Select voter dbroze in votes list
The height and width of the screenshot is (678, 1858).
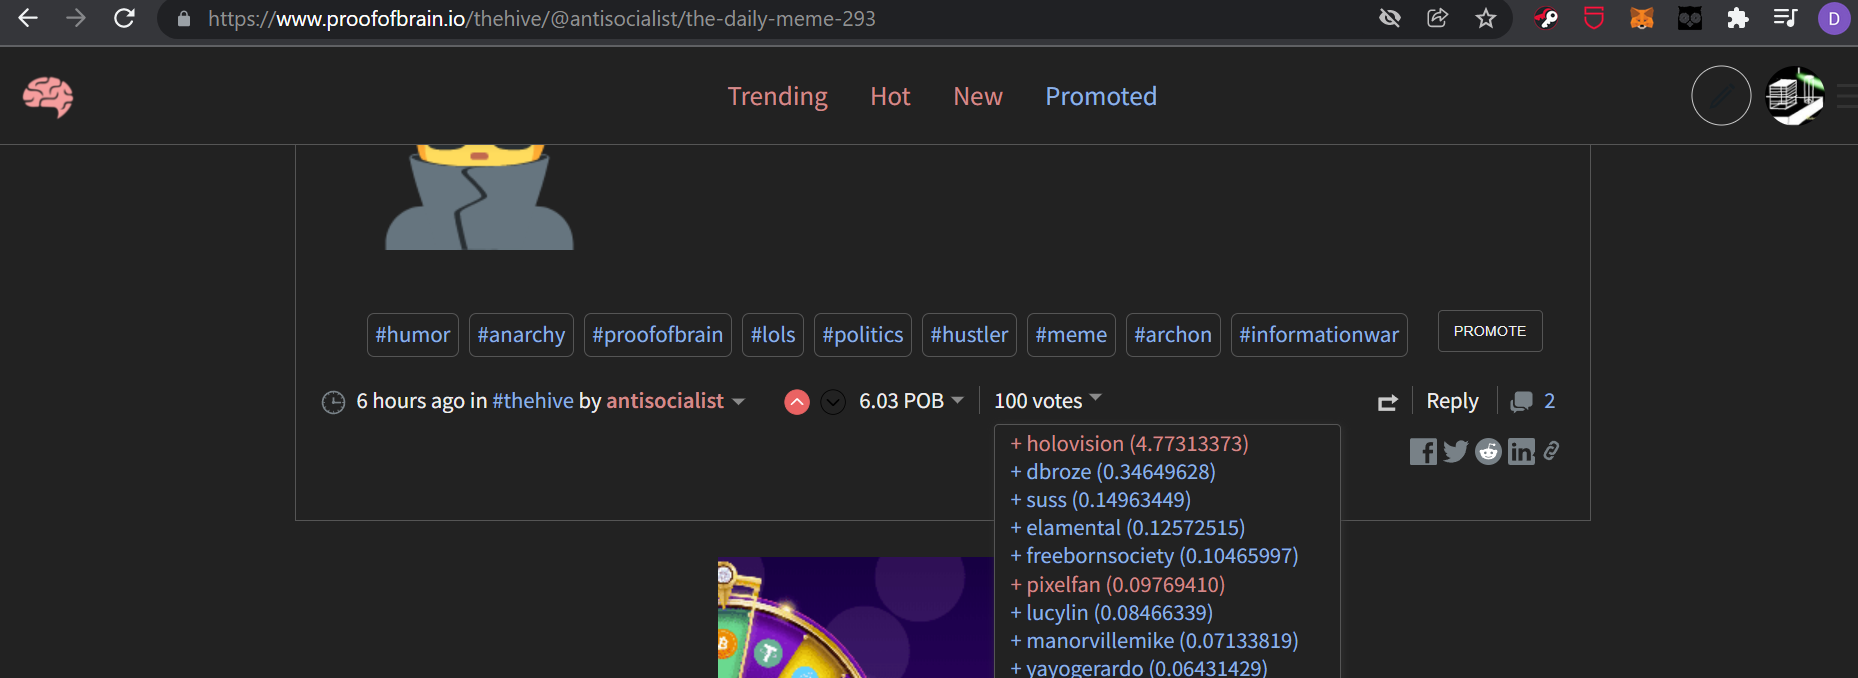pos(1113,472)
